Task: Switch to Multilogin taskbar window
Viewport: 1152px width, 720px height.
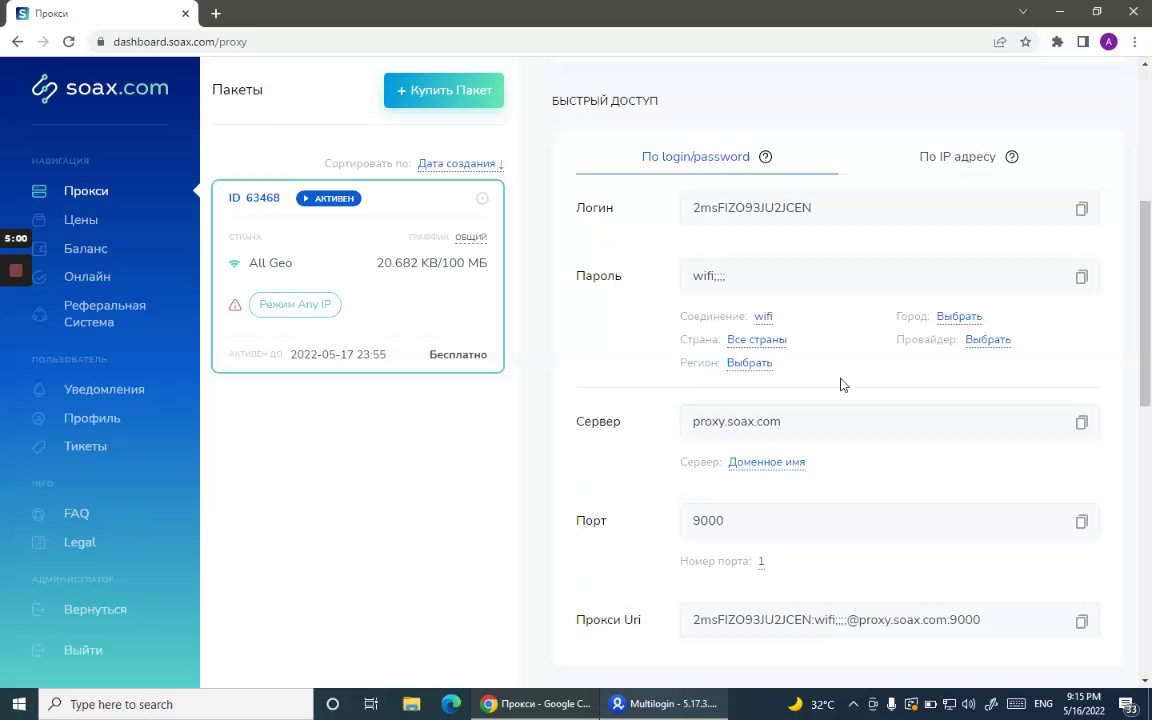Action: (663, 704)
